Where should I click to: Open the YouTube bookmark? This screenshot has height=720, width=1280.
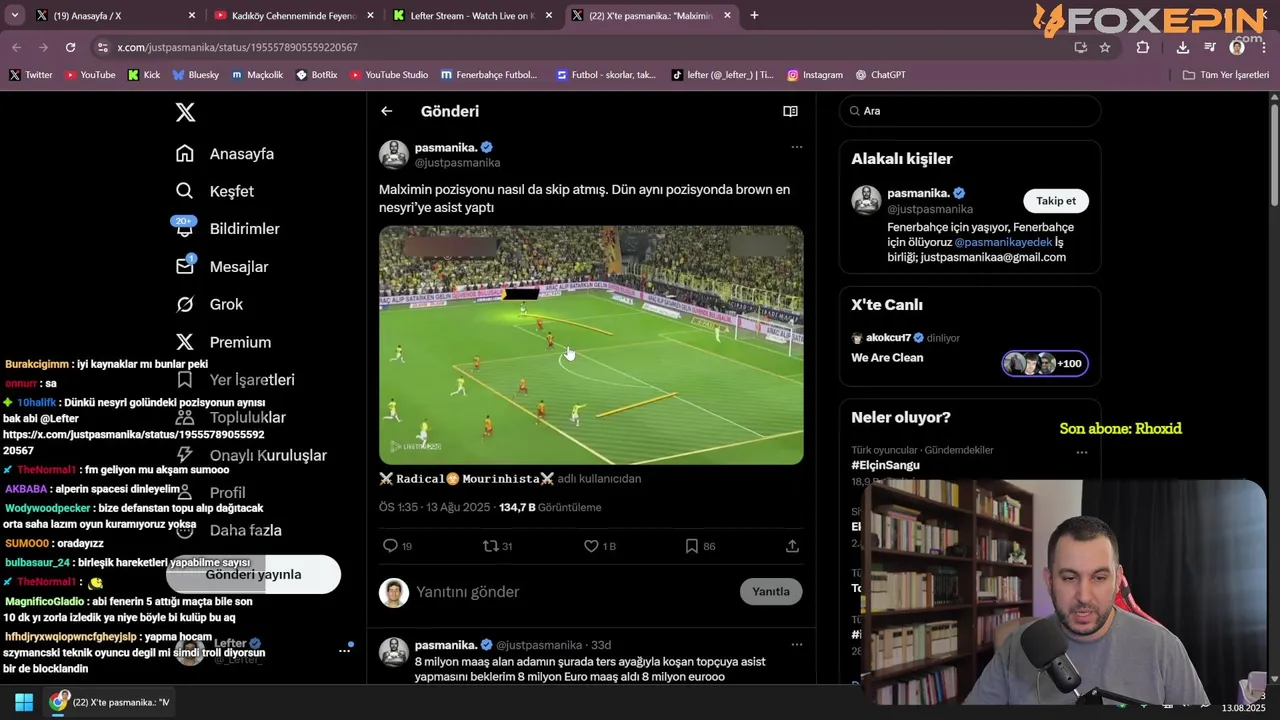90,75
